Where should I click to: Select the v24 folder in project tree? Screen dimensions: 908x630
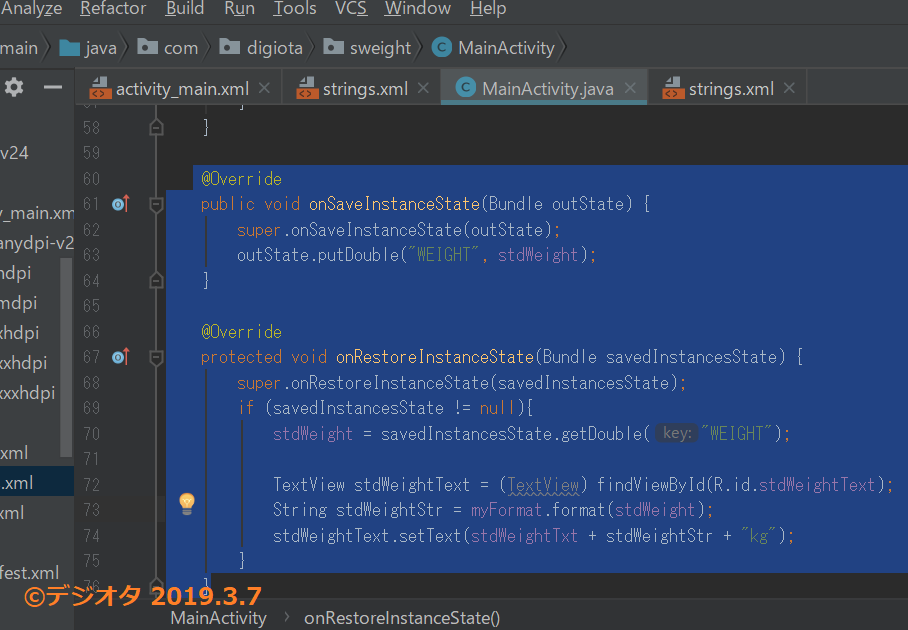(14, 153)
